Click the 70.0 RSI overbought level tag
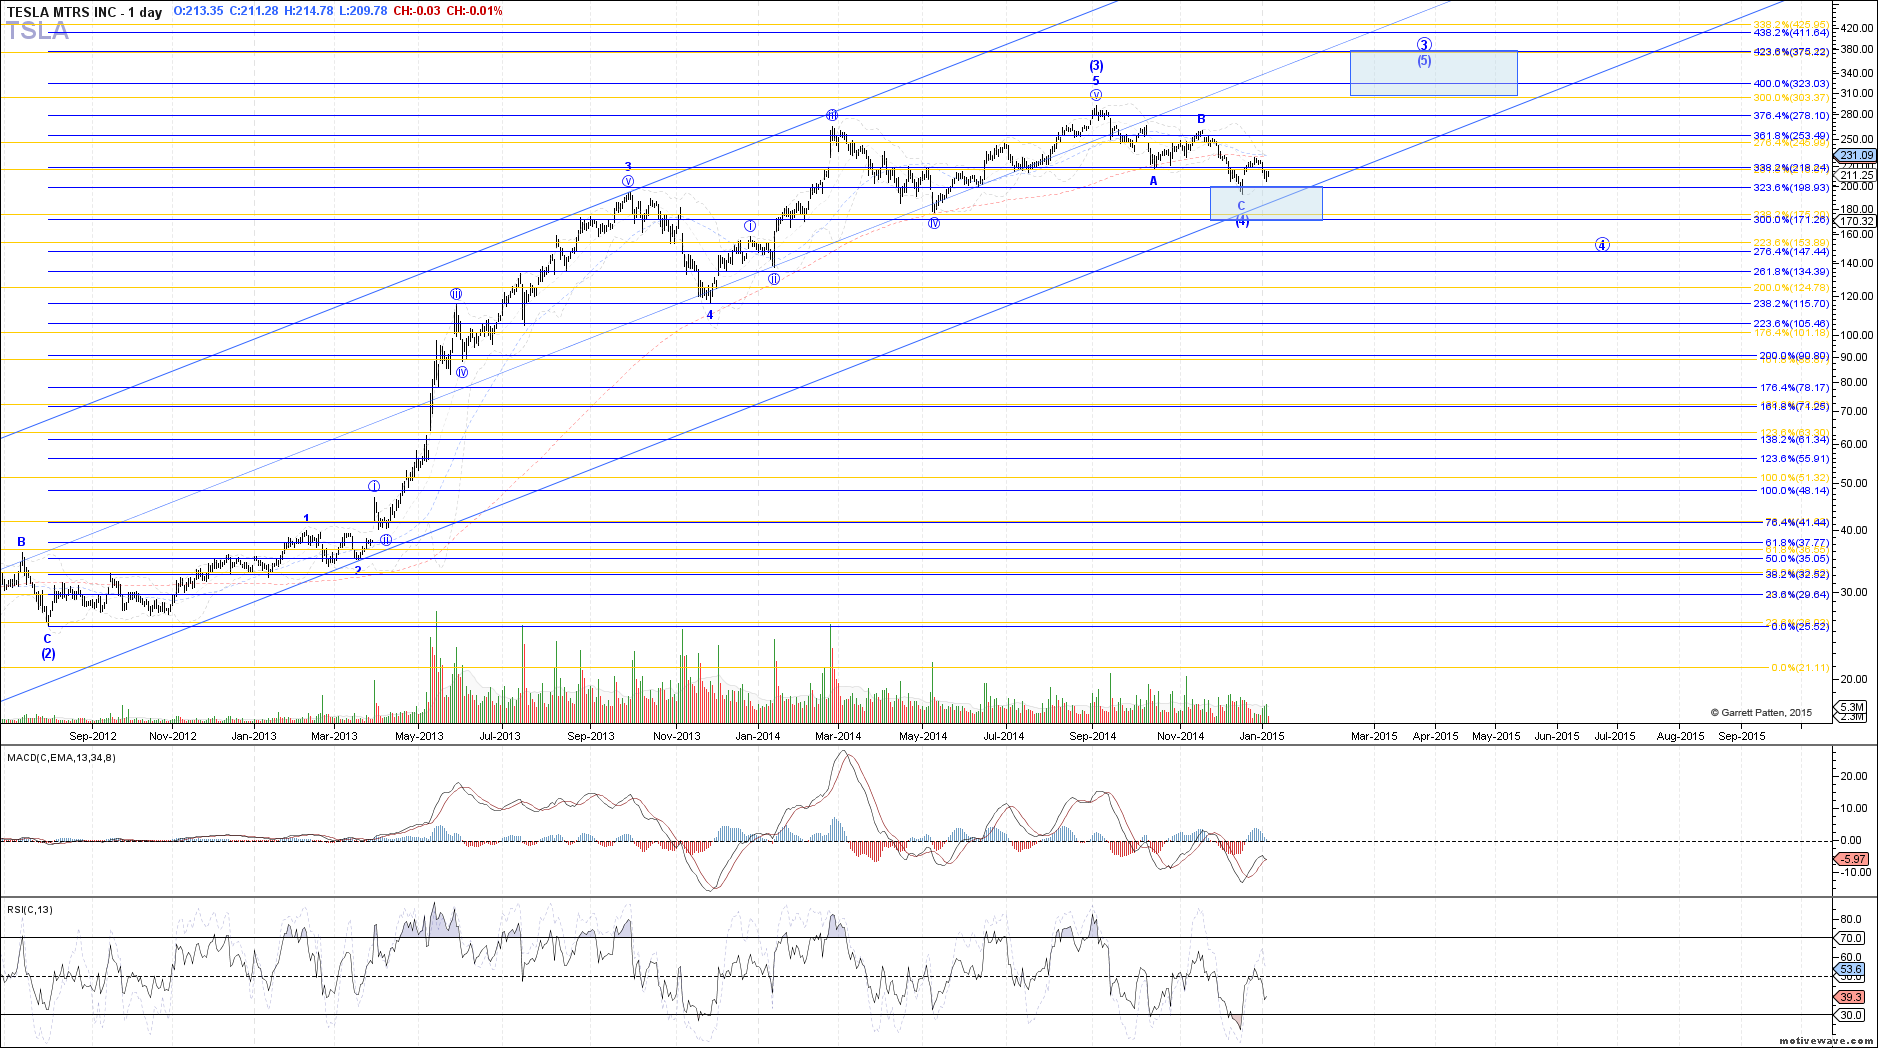1878x1048 pixels. tap(1851, 938)
